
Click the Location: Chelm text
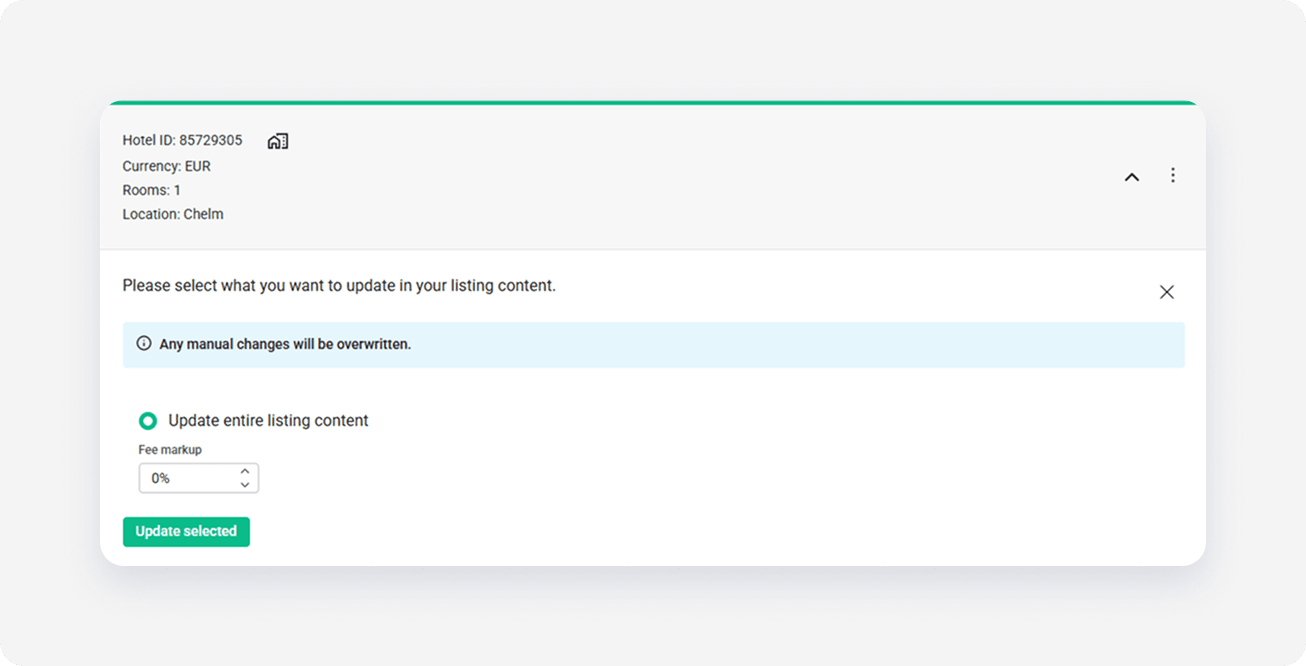point(173,214)
